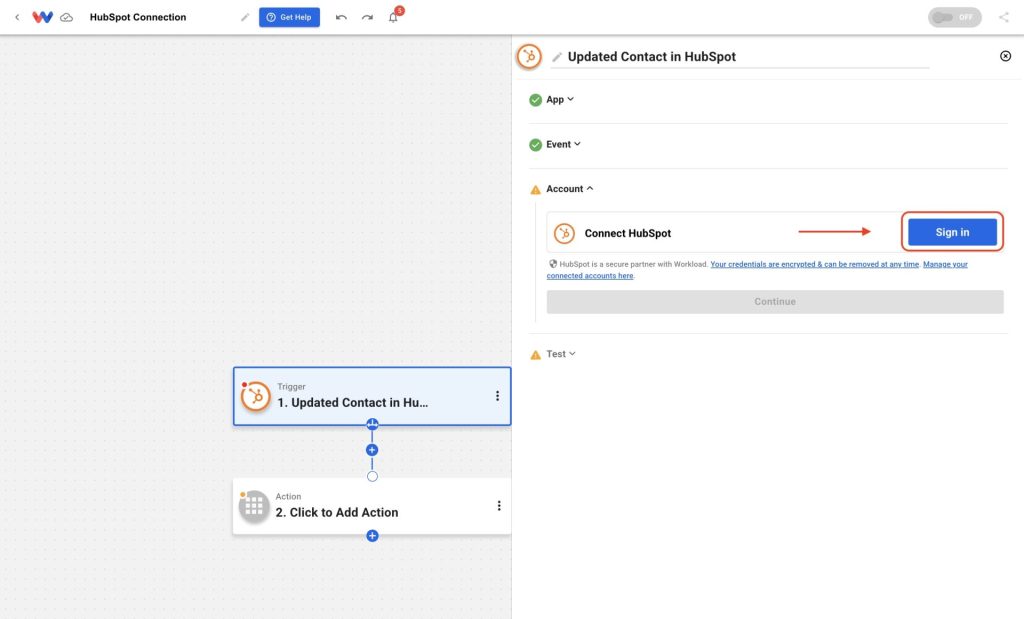Click the Get Help button

(x=289, y=17)
